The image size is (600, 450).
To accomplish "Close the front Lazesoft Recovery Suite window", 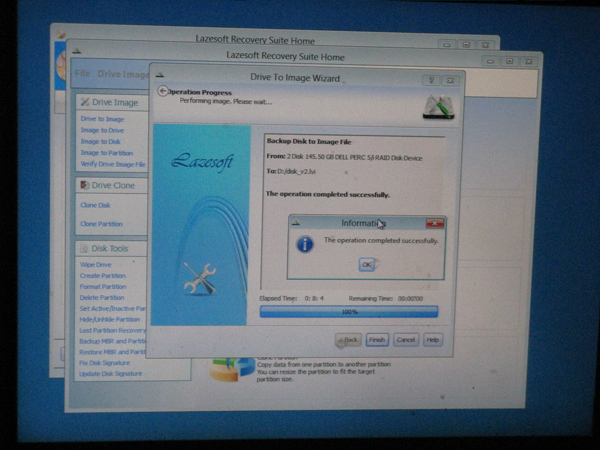I will tap(529, 61).
